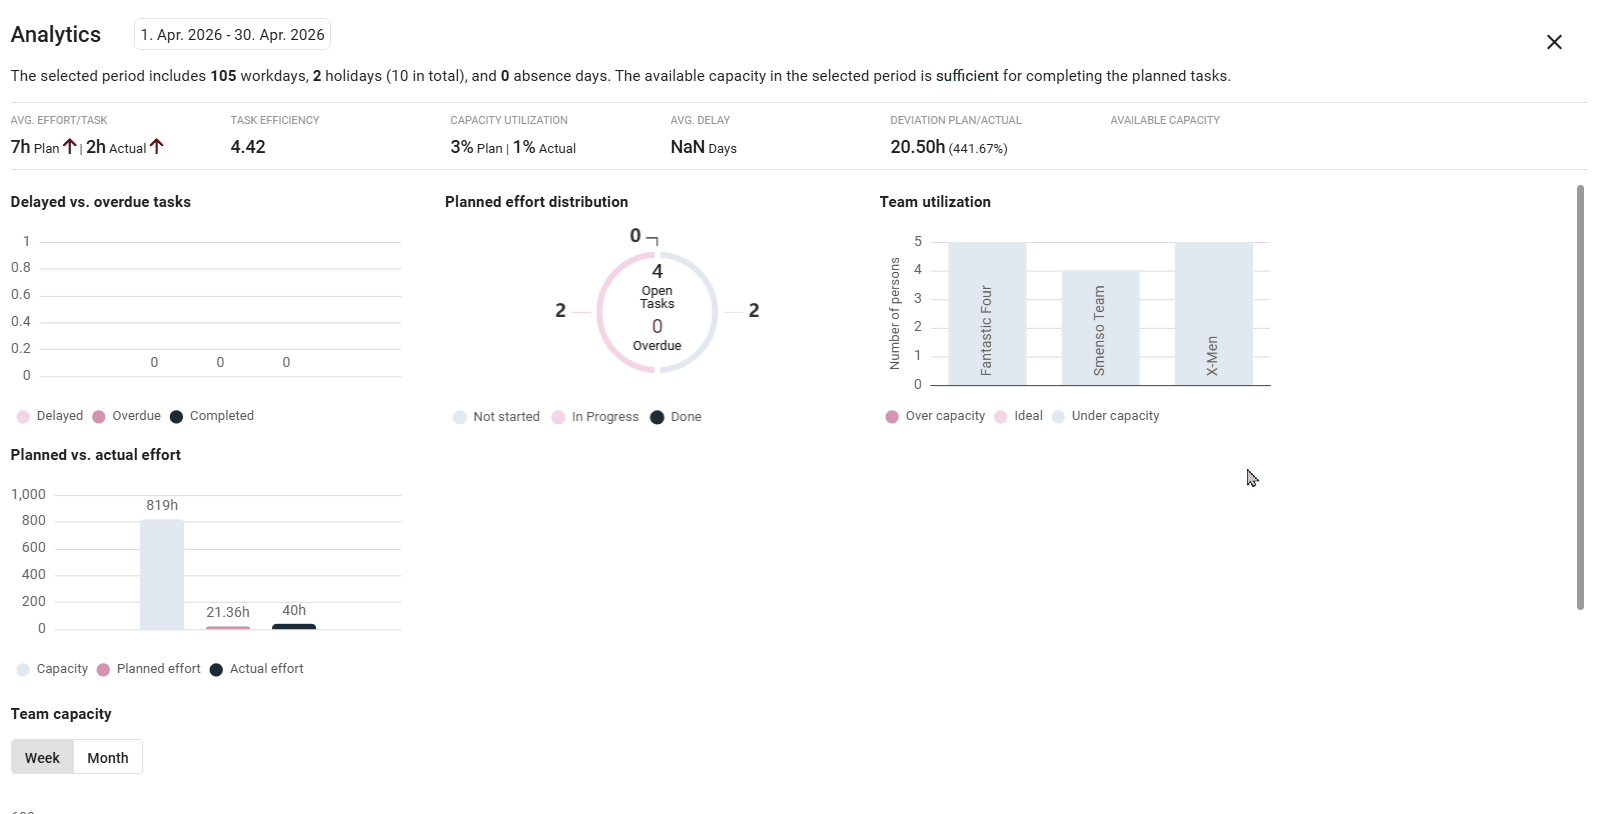Image resolution: width=1599 pixels, height=814 pixels.
Task: Toggle the Overdue legend series
Action: (x=127, y=416)
